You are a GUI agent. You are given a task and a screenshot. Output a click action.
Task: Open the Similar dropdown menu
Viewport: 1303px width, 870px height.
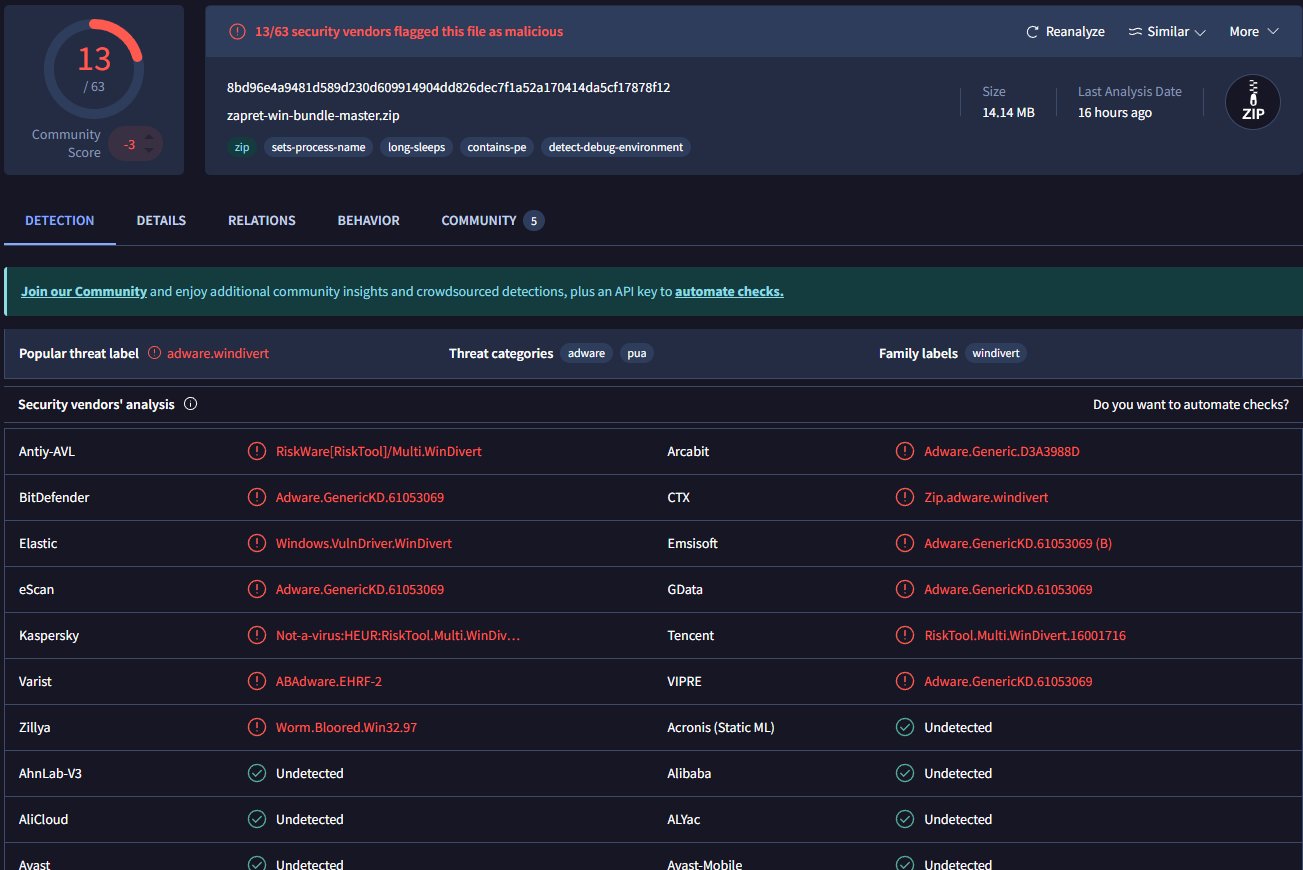(x=1167, y=32)
